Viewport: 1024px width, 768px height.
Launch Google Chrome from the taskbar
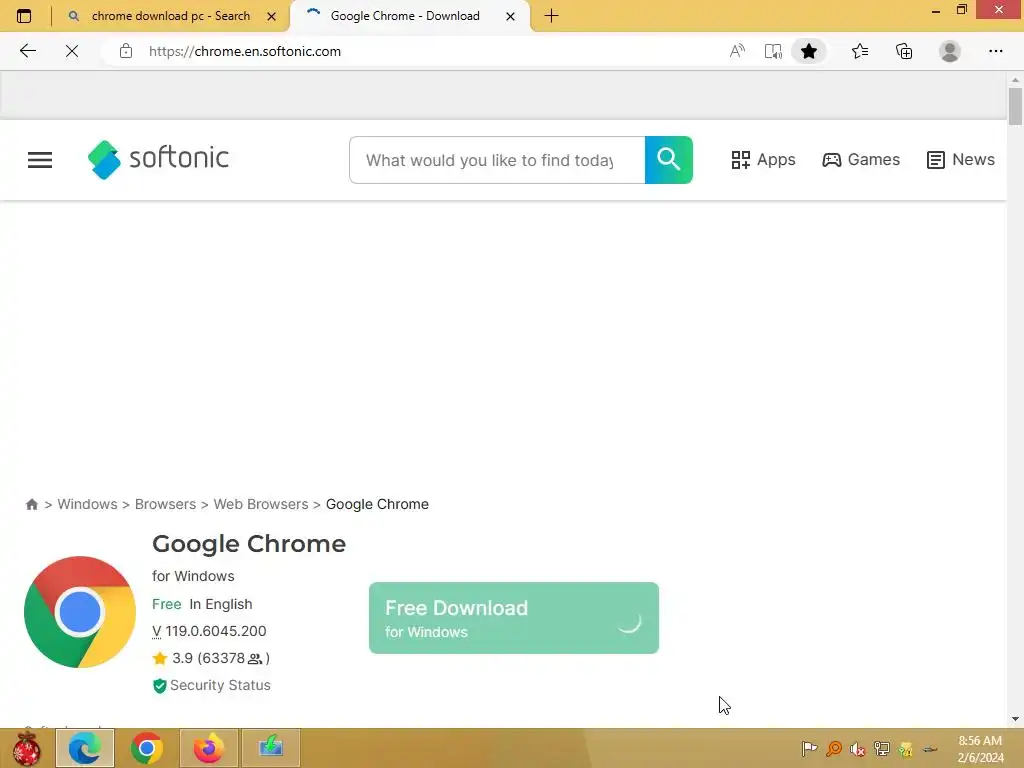pyautogui.click(x=147, y=748)
